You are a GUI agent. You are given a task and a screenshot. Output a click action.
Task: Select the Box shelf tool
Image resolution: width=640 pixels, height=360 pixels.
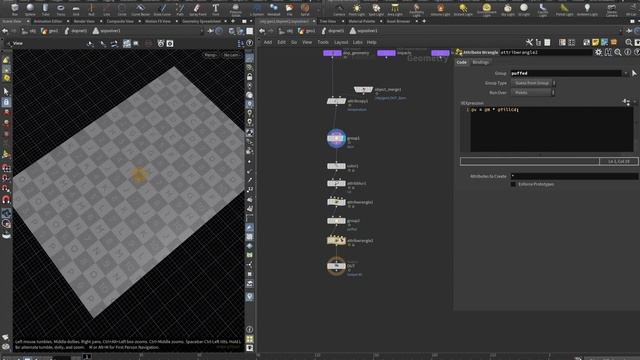[15, 9]
